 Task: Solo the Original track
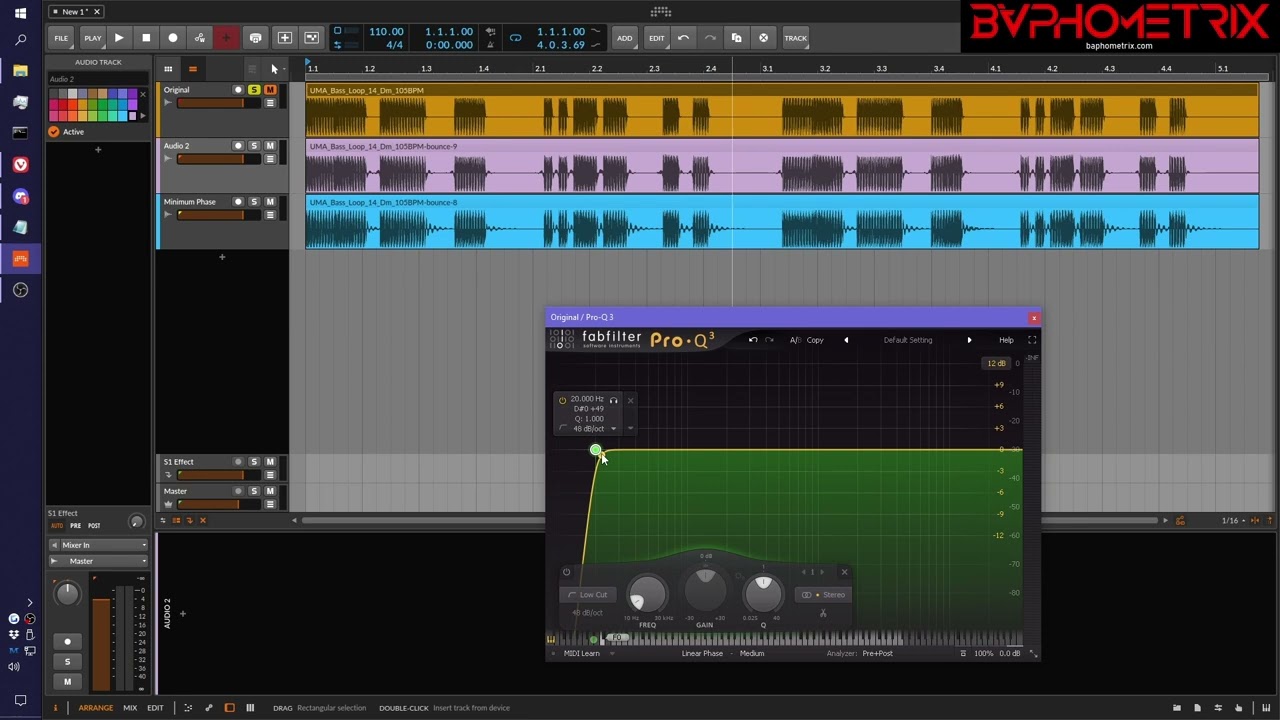[x=254, y=90]
